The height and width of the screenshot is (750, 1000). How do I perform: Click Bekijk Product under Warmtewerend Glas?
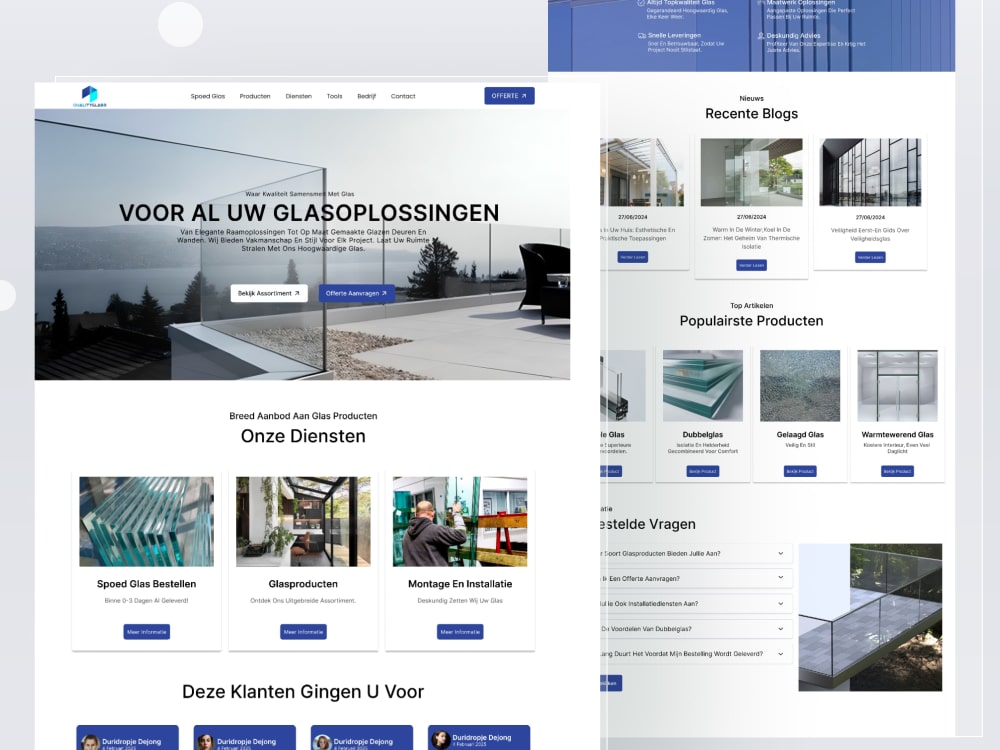click(x=897, y=471)
